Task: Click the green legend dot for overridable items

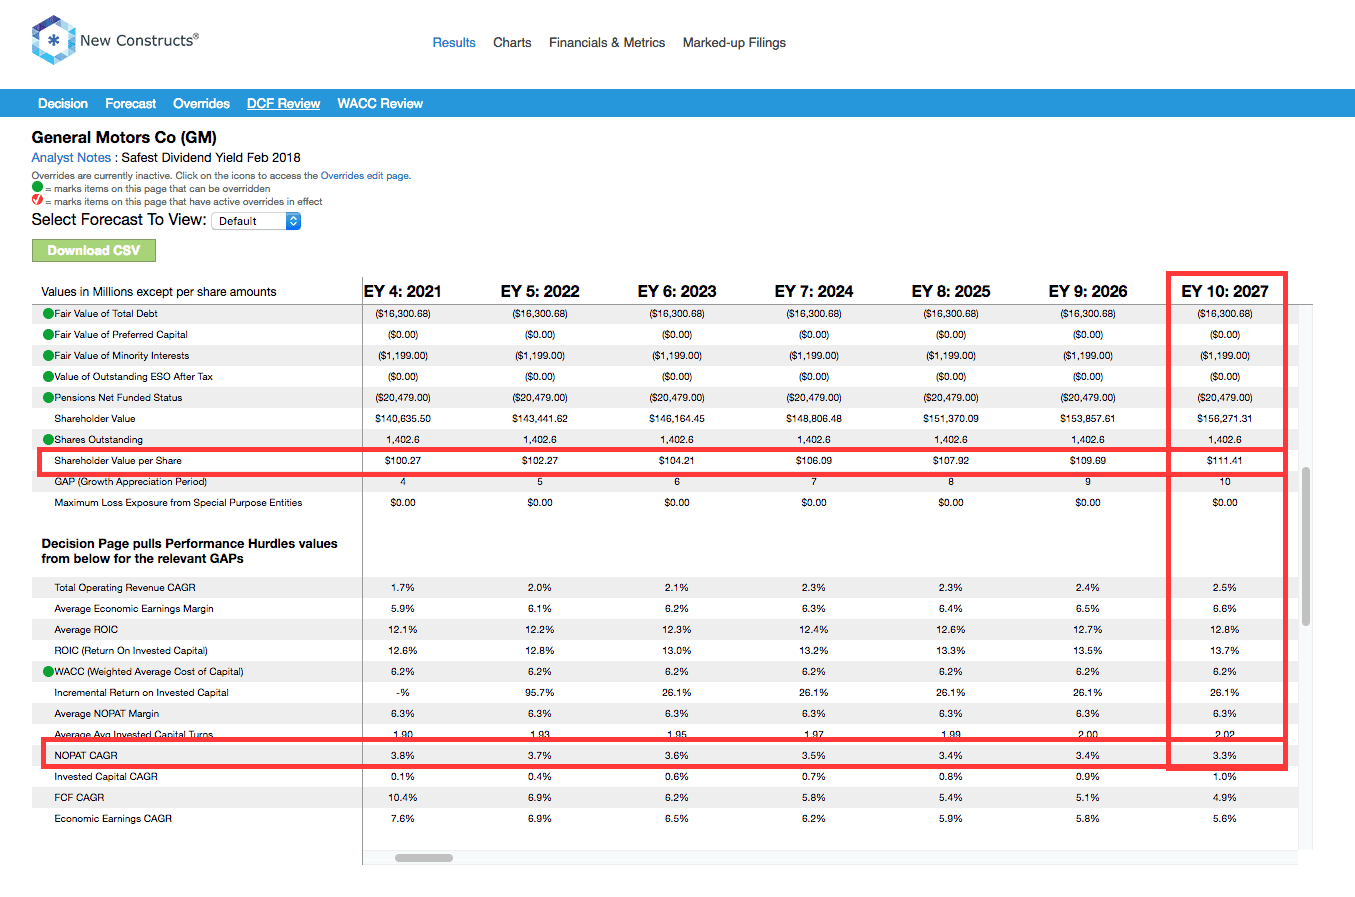Action: (37, 187)
